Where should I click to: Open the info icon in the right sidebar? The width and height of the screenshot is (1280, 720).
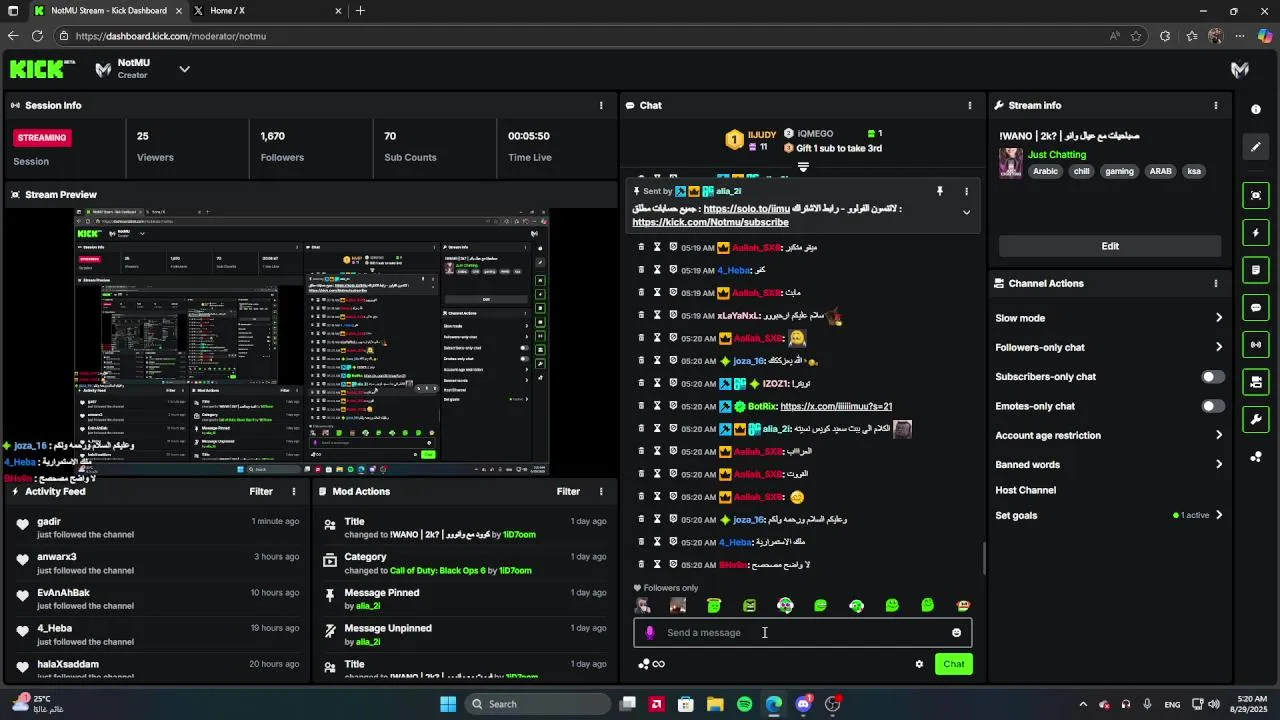point(1256,109)
